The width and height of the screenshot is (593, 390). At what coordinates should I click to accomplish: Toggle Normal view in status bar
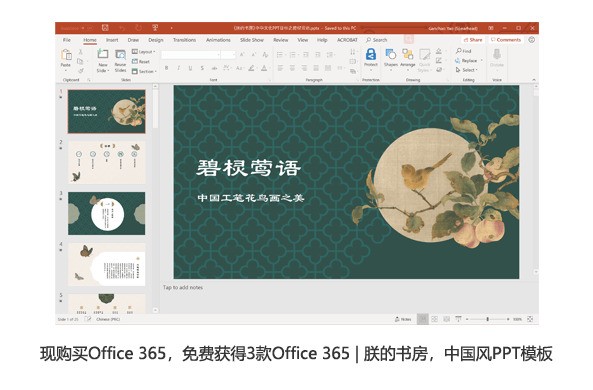tap(423, 319)
